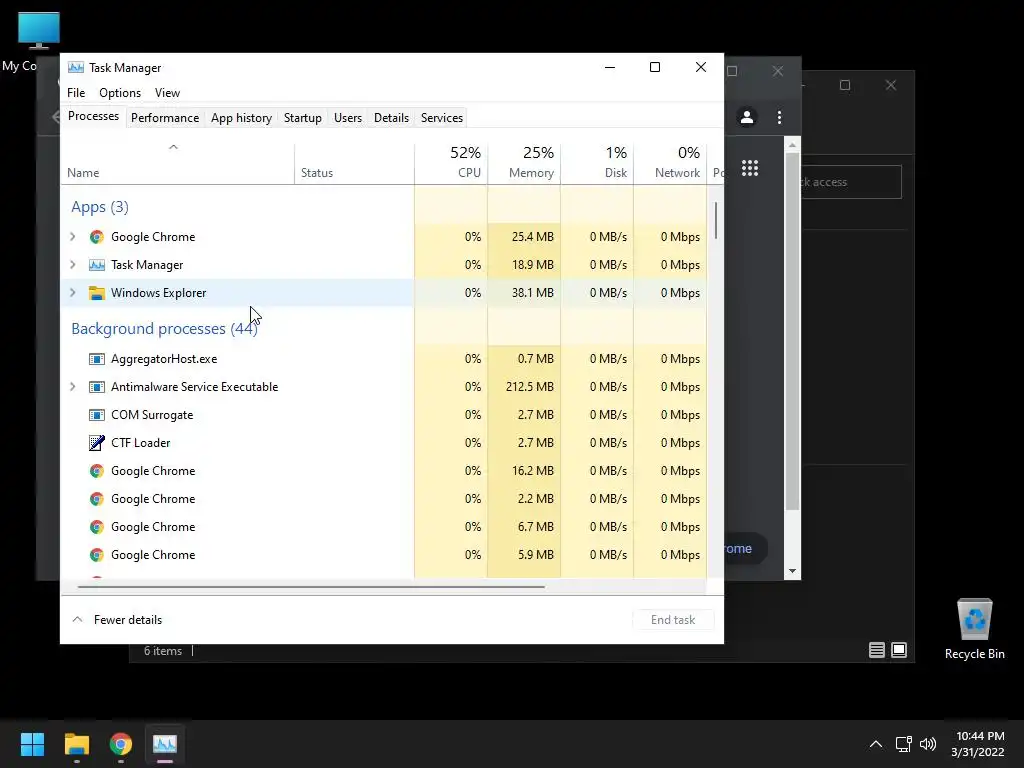The height and width of the screenshot is (768, 1024).
Task: Click the Windows Explorer folder icon
Action: 97,293
